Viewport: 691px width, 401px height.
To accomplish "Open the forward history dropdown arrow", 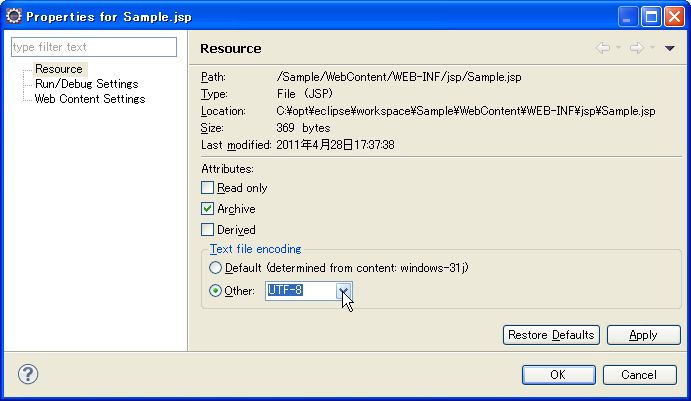I will coord(652,48).
